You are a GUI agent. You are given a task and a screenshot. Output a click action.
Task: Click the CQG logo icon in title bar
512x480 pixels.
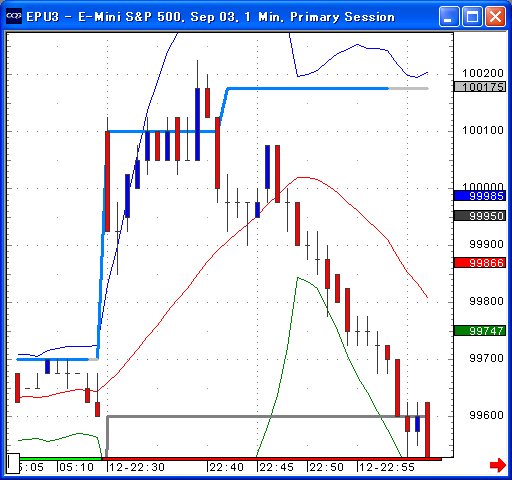[14, 16]
